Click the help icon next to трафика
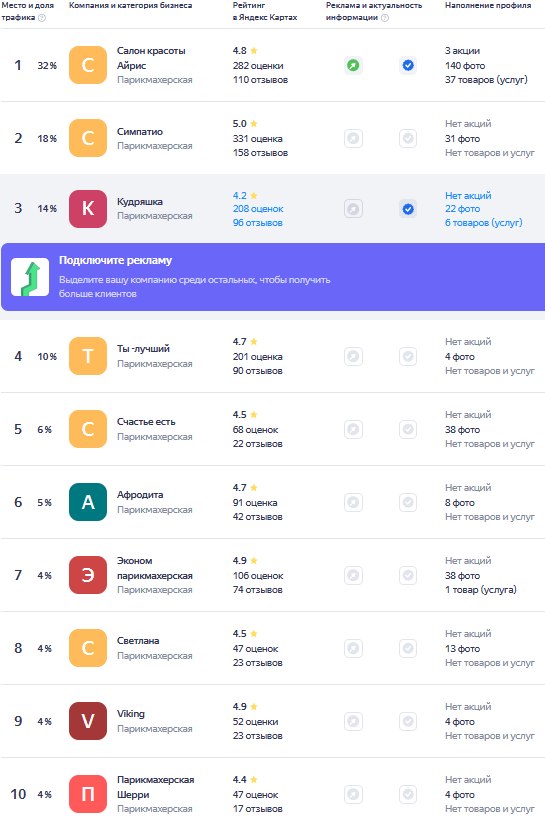This screenshot has height=825, width=545. (42, 18)
